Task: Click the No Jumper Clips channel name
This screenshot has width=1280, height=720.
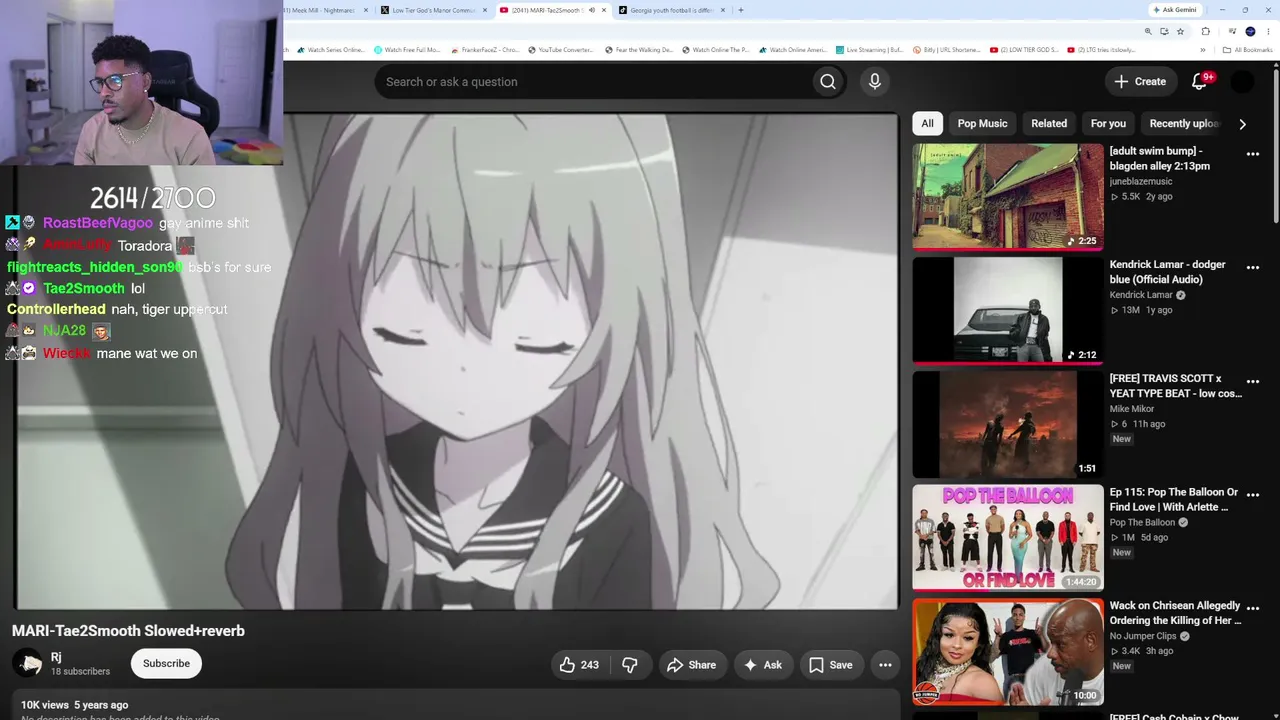Action: tap(1143, 636)
